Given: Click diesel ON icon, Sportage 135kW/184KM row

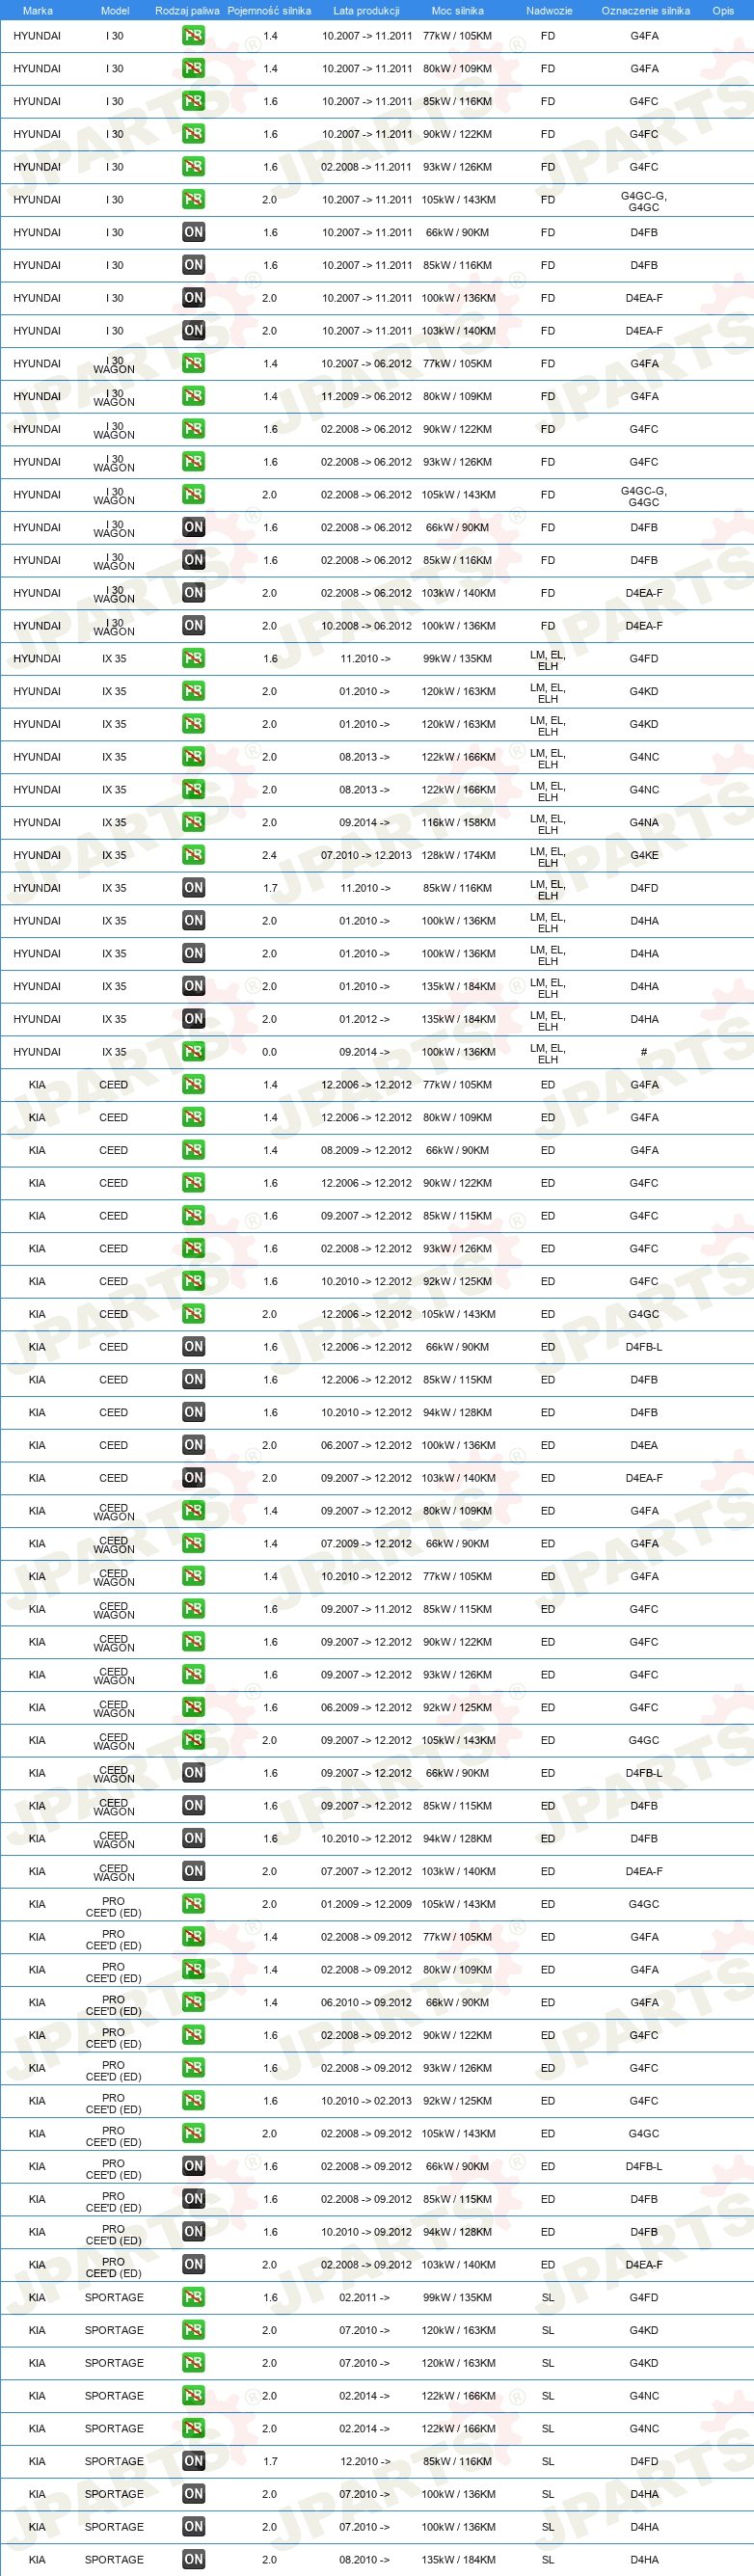Looking at the screenshot, I should [193, 2560].
